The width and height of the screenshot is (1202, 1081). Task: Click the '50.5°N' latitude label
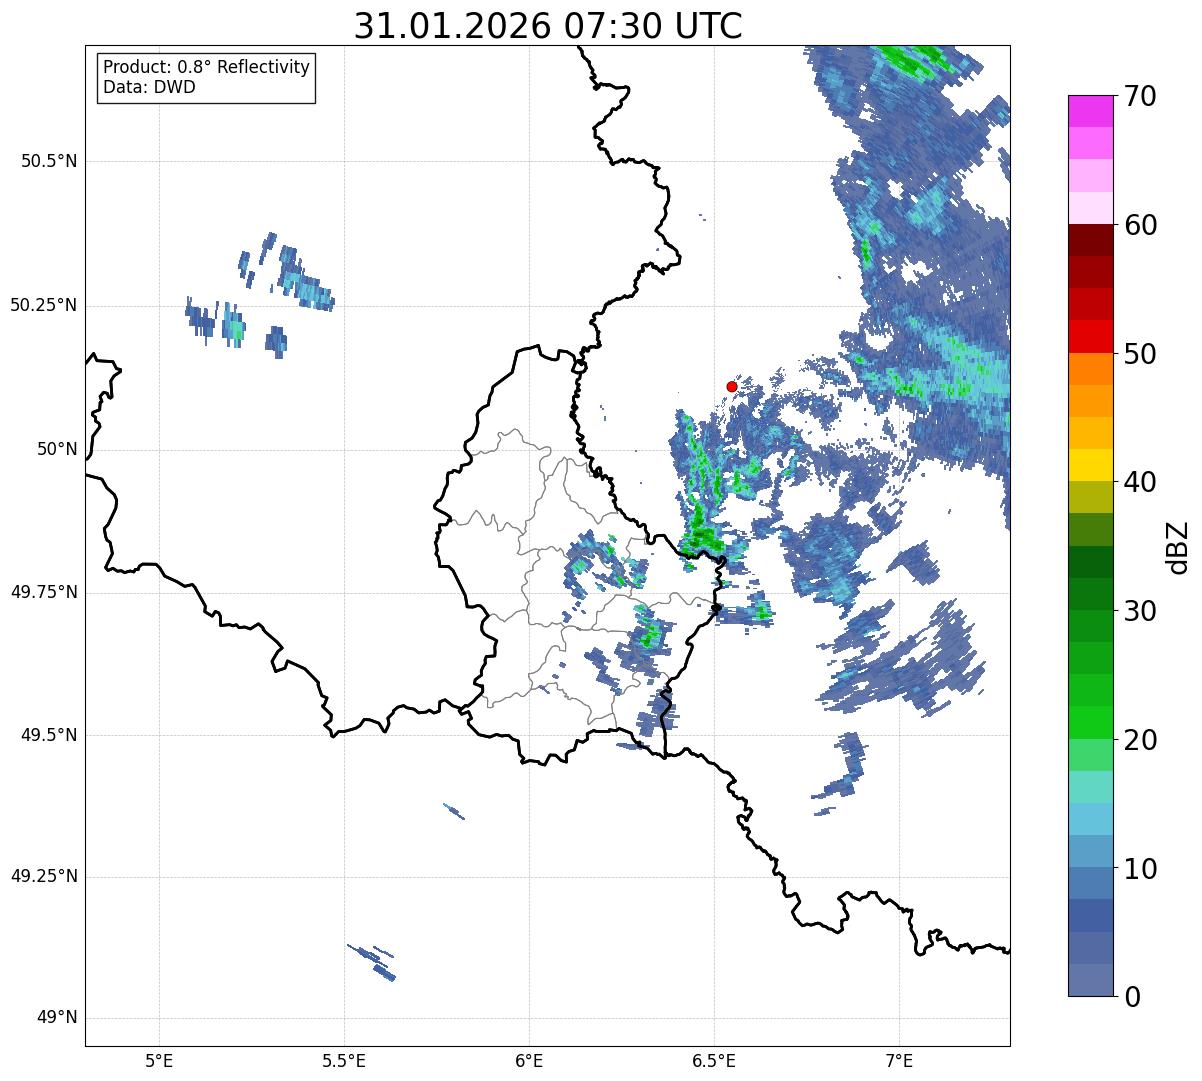(x=49, y=161)
